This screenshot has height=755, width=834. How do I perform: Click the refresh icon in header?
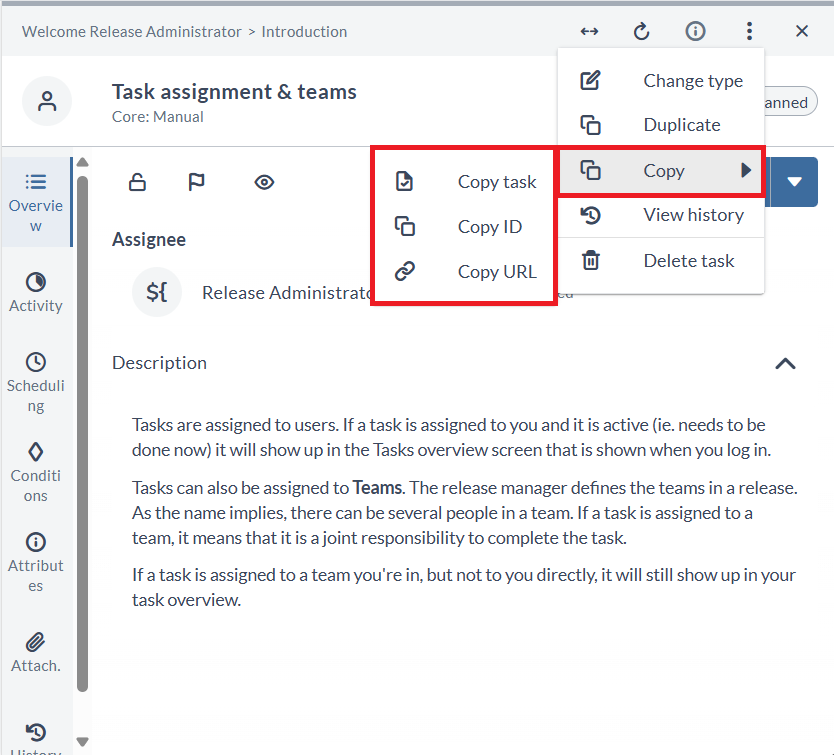pyautogui.click(x=642, y=31)
